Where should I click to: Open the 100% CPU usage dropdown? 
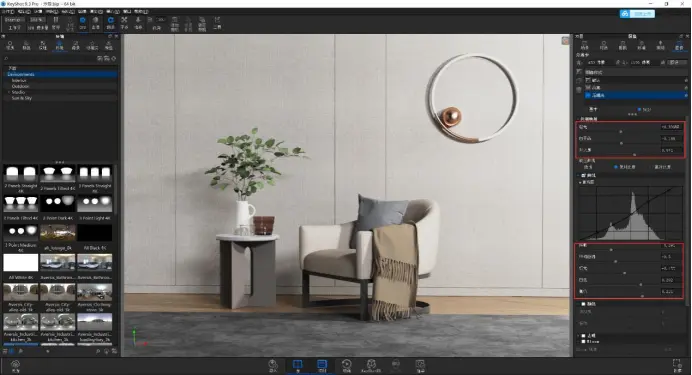(38, 19)
